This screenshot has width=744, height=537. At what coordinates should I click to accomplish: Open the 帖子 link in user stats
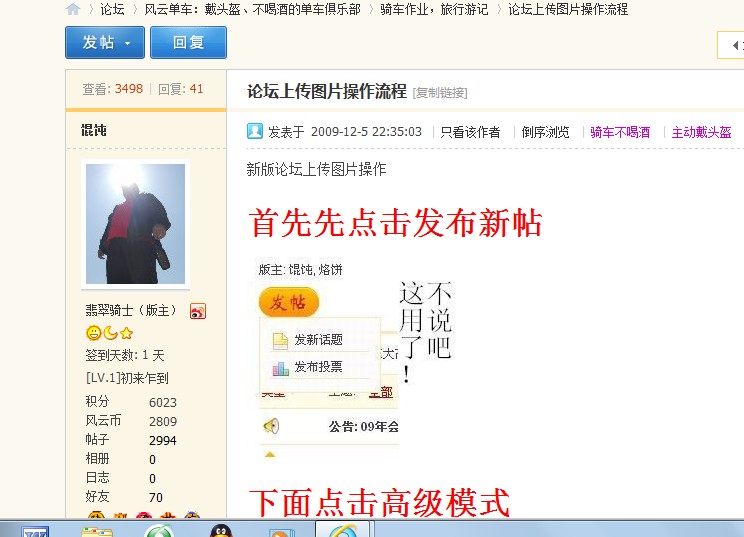(x=97, y=439)
